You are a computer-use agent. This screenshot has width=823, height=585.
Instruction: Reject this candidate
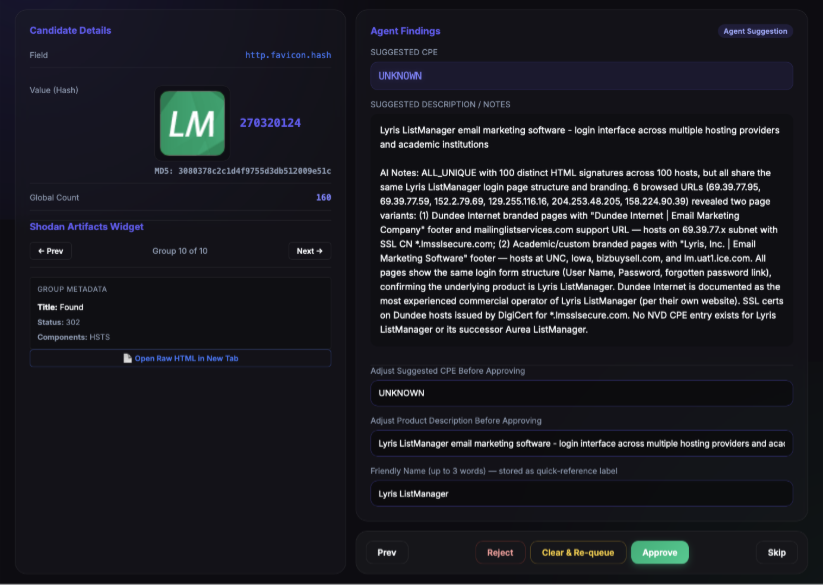point(500,552)
